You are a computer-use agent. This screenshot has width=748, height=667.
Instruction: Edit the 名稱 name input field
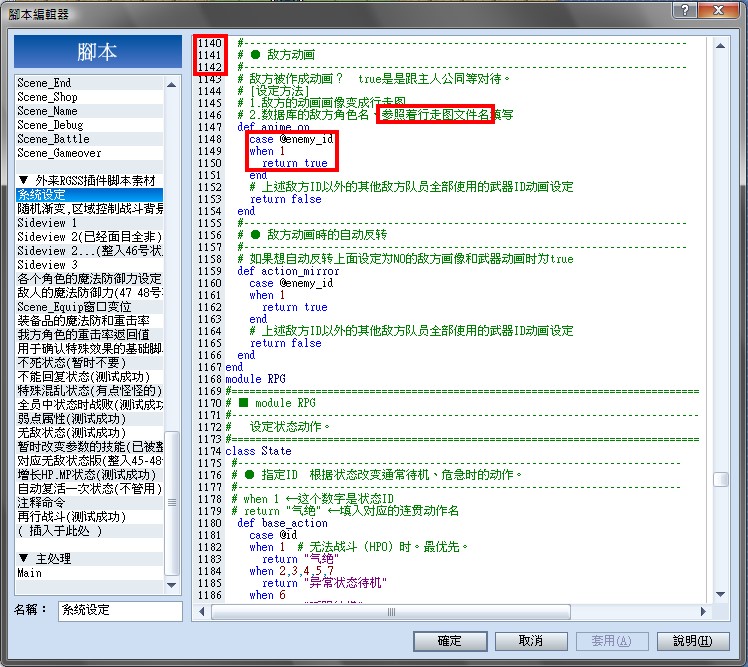pyautogui.click(x=120, y=610)
